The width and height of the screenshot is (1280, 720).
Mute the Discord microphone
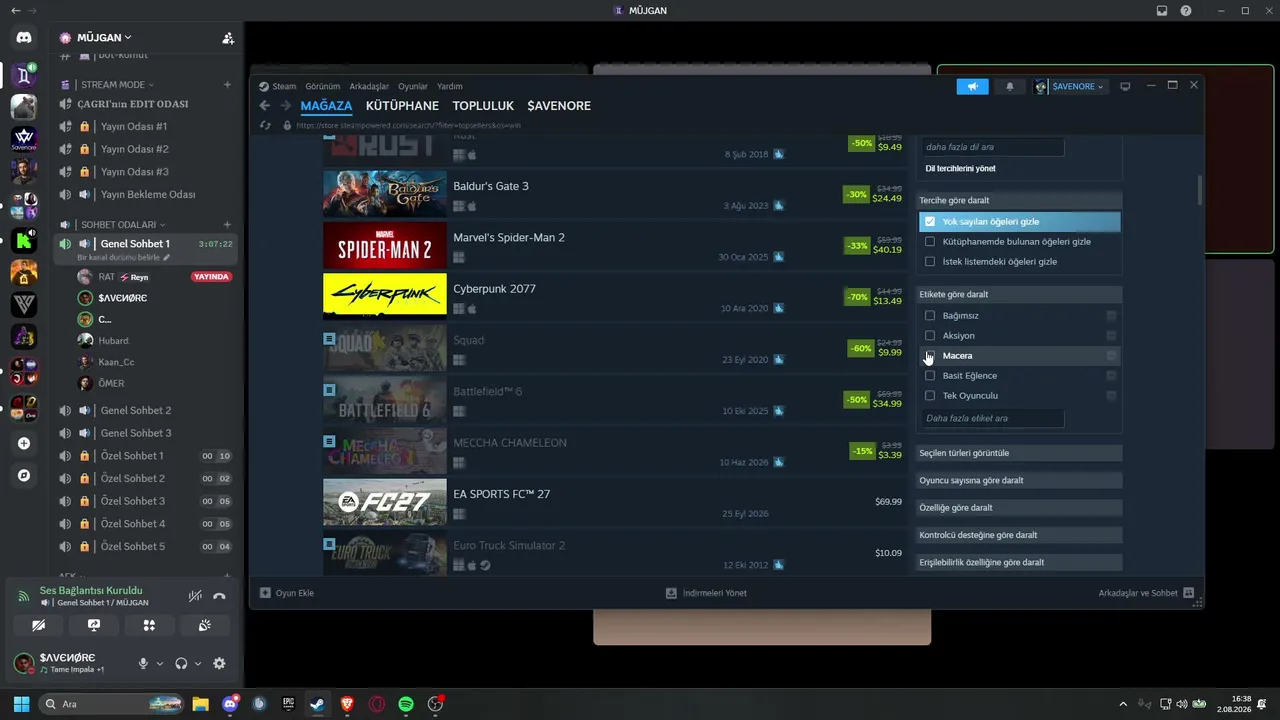tap(143, 663)
